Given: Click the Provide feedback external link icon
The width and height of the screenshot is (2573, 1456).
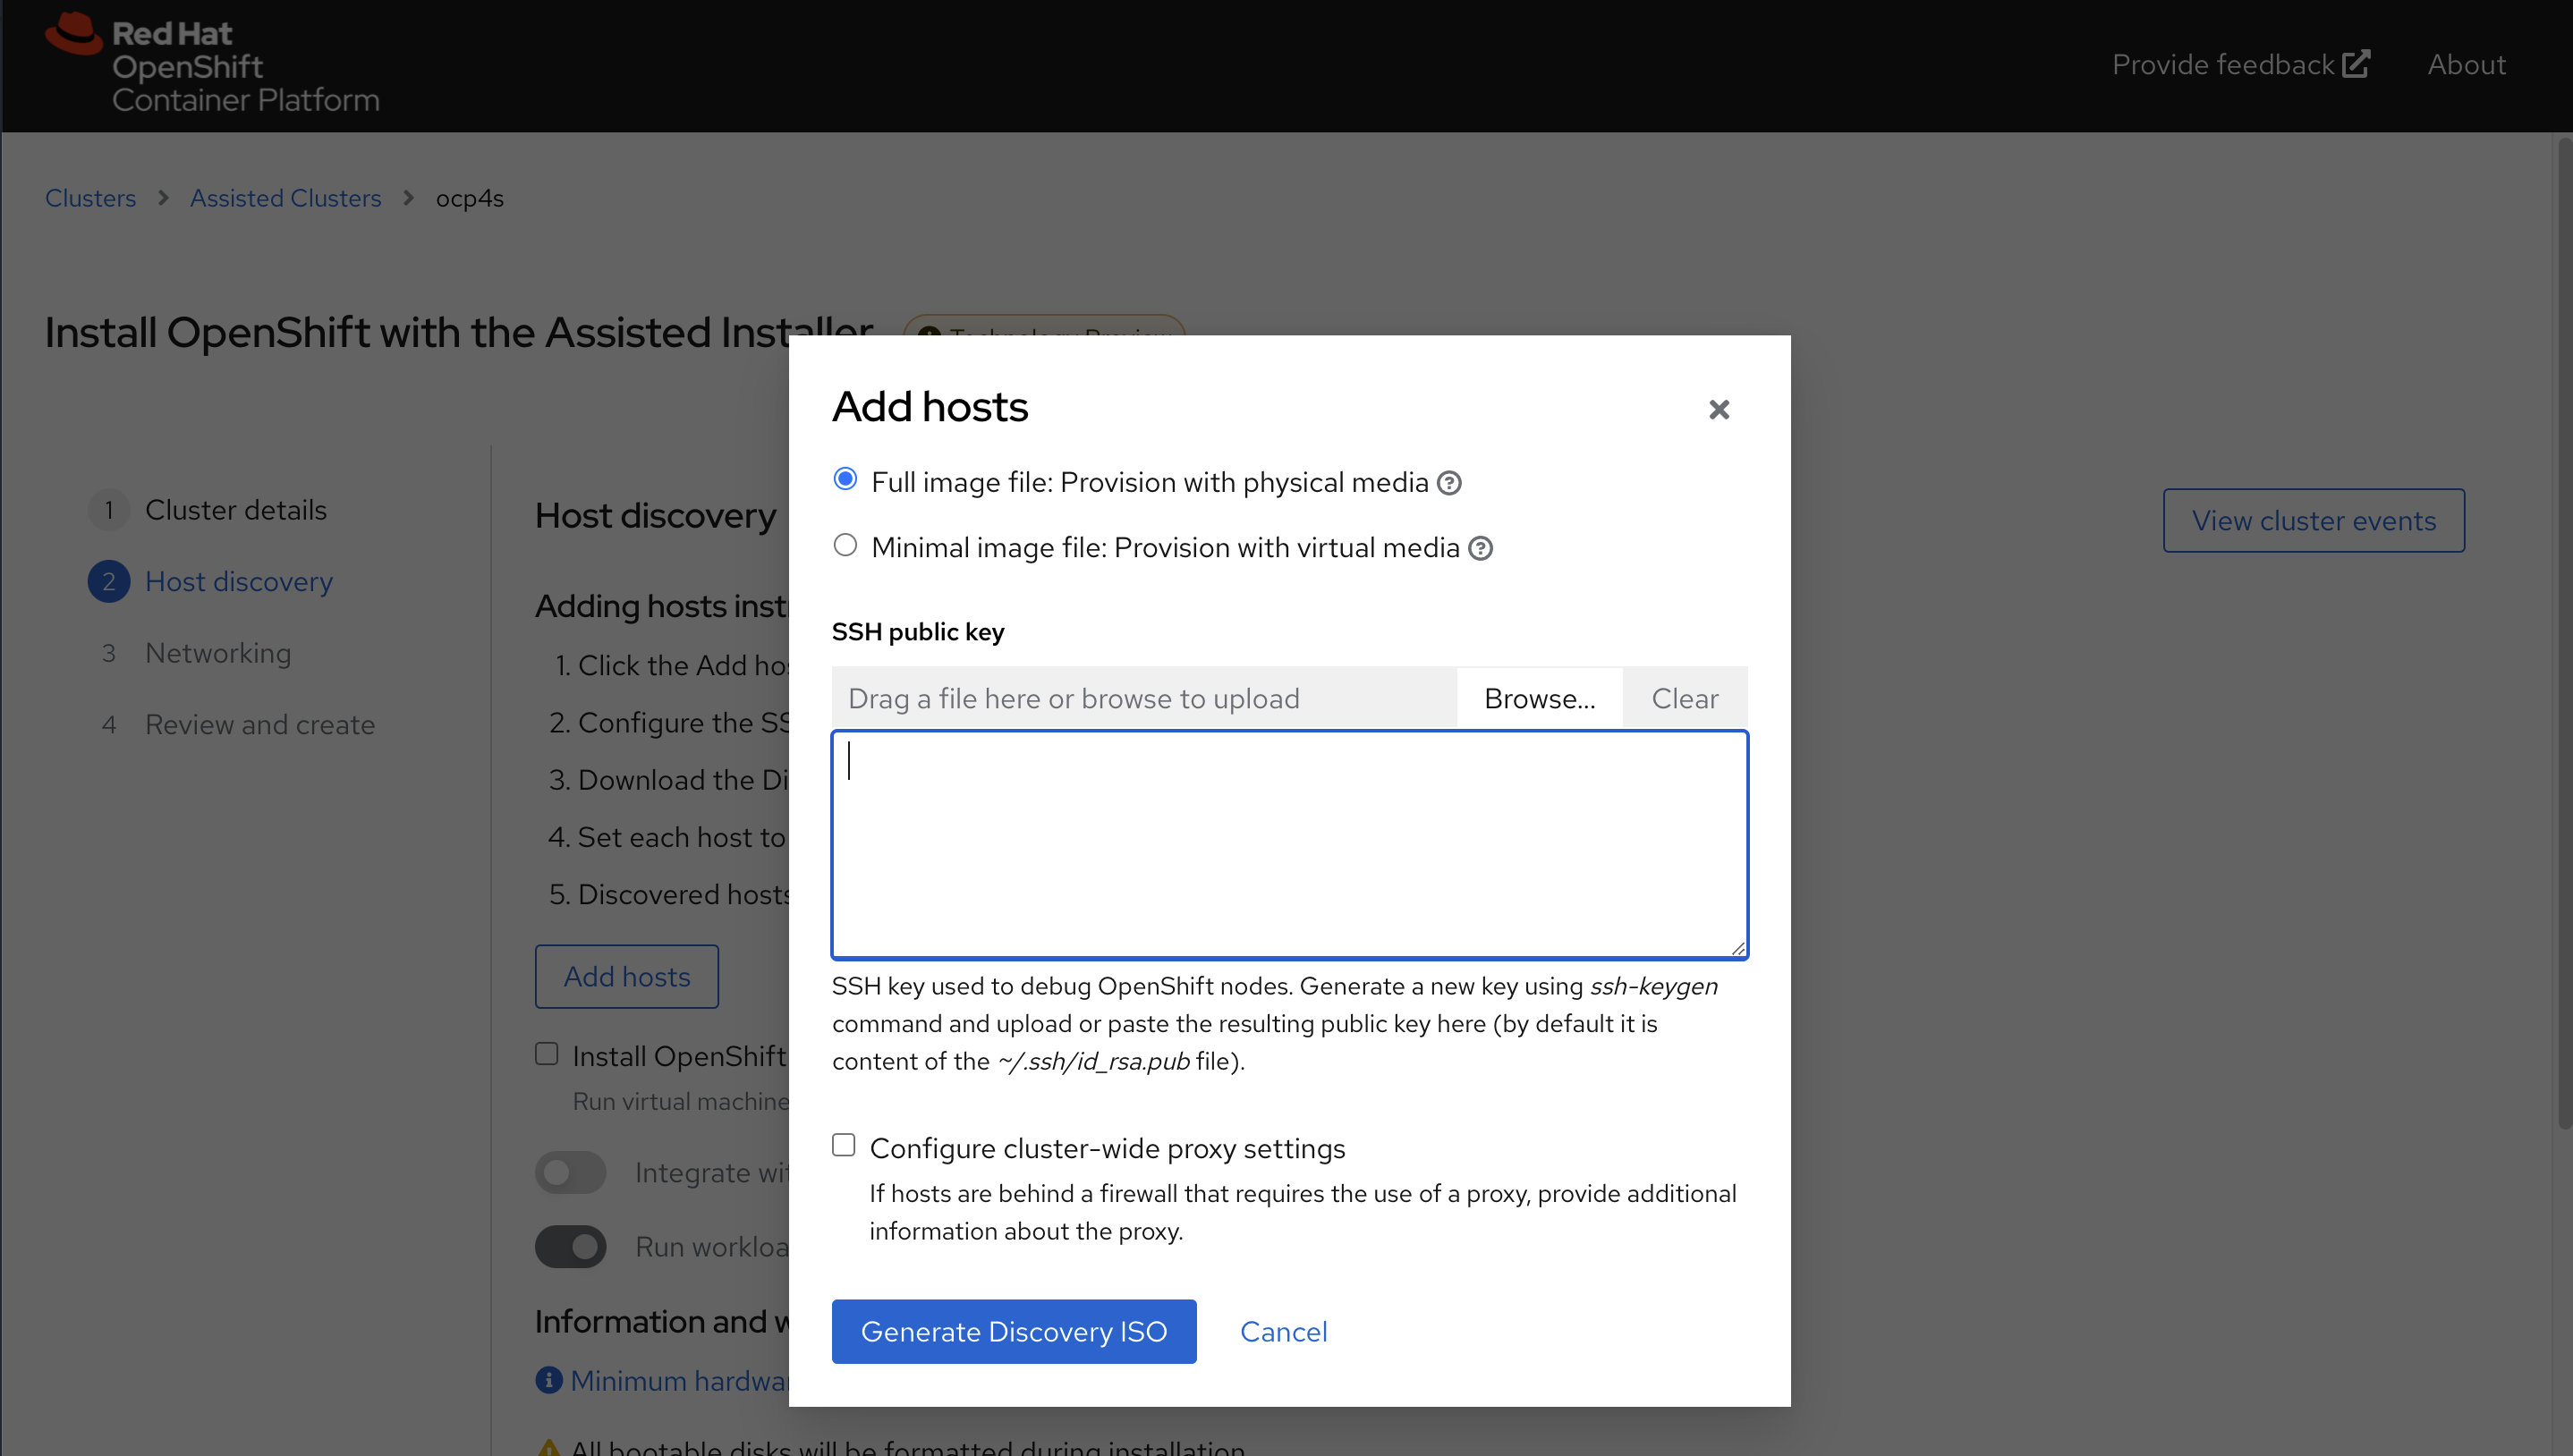Looking at the screenshot, I should pyautogui.click(x=2356, y=64).
